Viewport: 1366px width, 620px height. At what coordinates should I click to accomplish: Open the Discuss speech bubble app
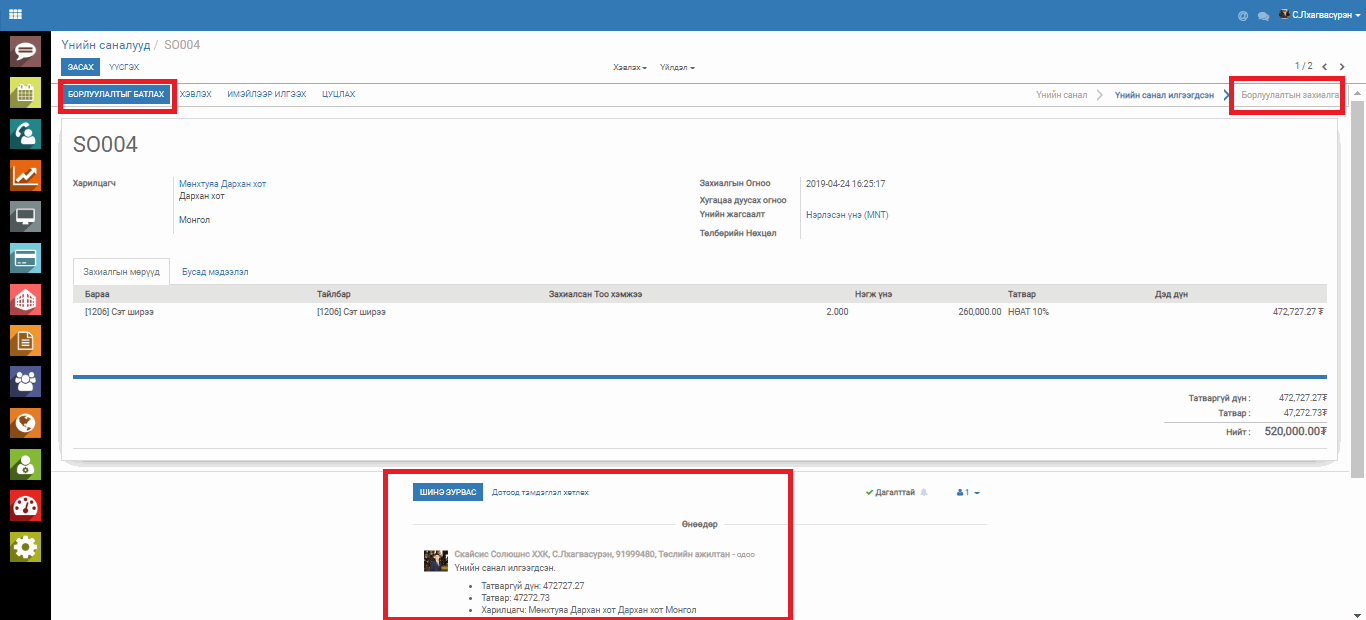25,50
